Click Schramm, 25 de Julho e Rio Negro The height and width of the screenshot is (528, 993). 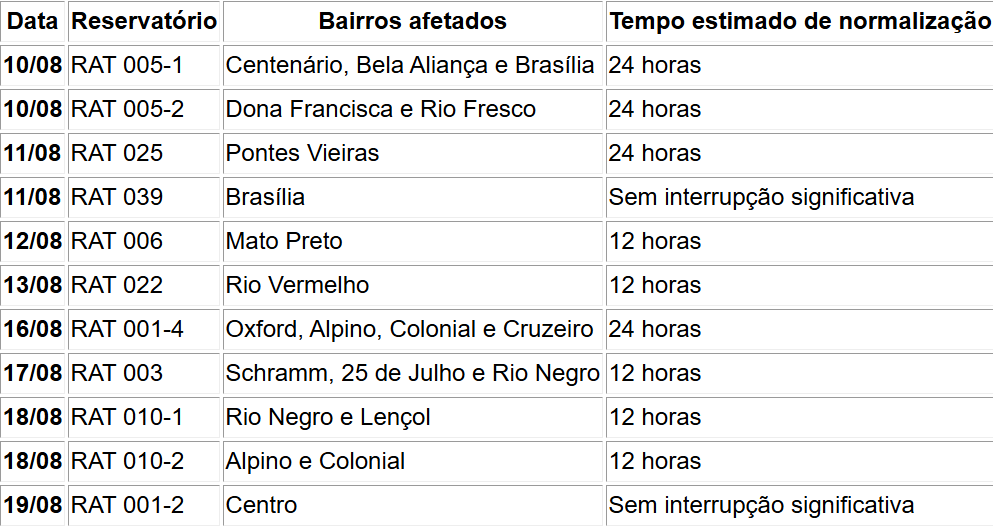point(413,374)
